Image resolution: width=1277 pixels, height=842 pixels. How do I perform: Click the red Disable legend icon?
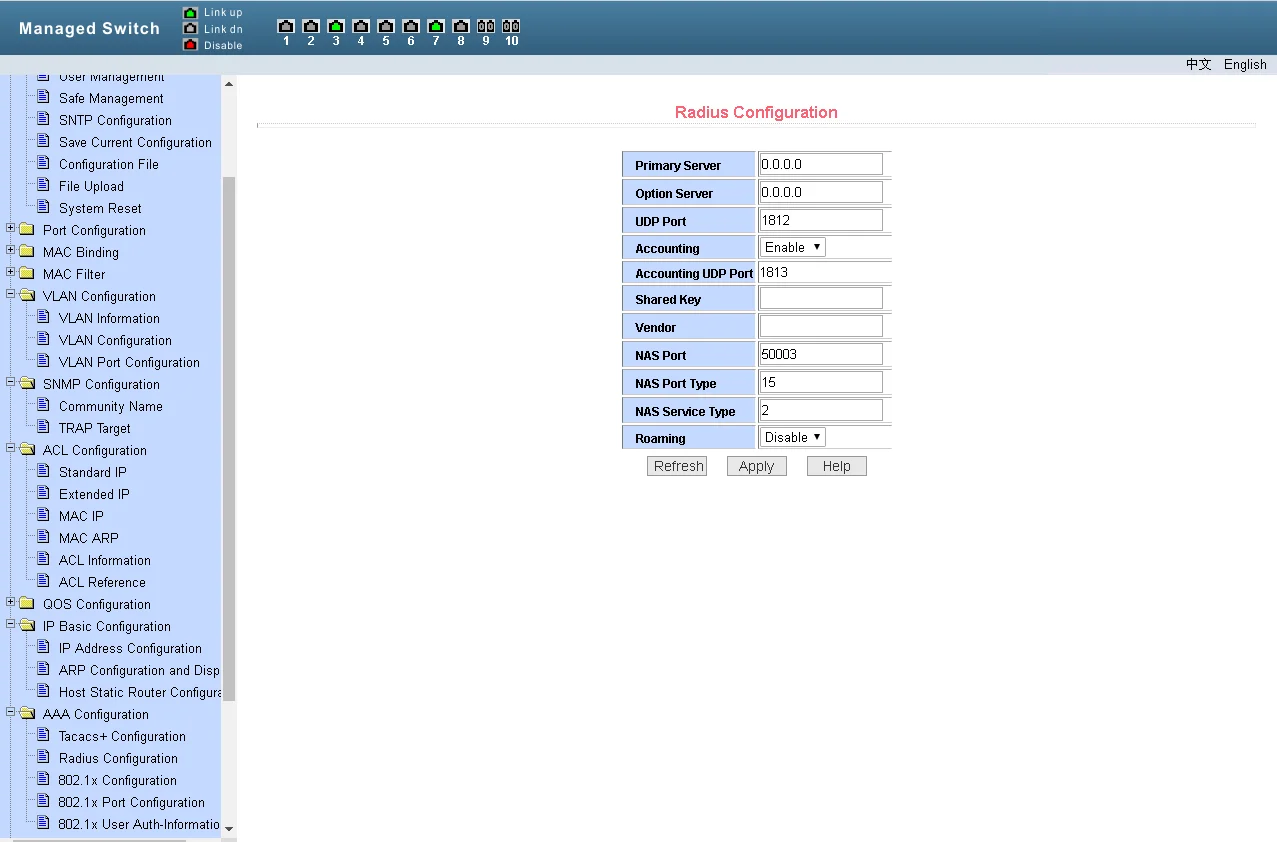(x=191, y=44)
